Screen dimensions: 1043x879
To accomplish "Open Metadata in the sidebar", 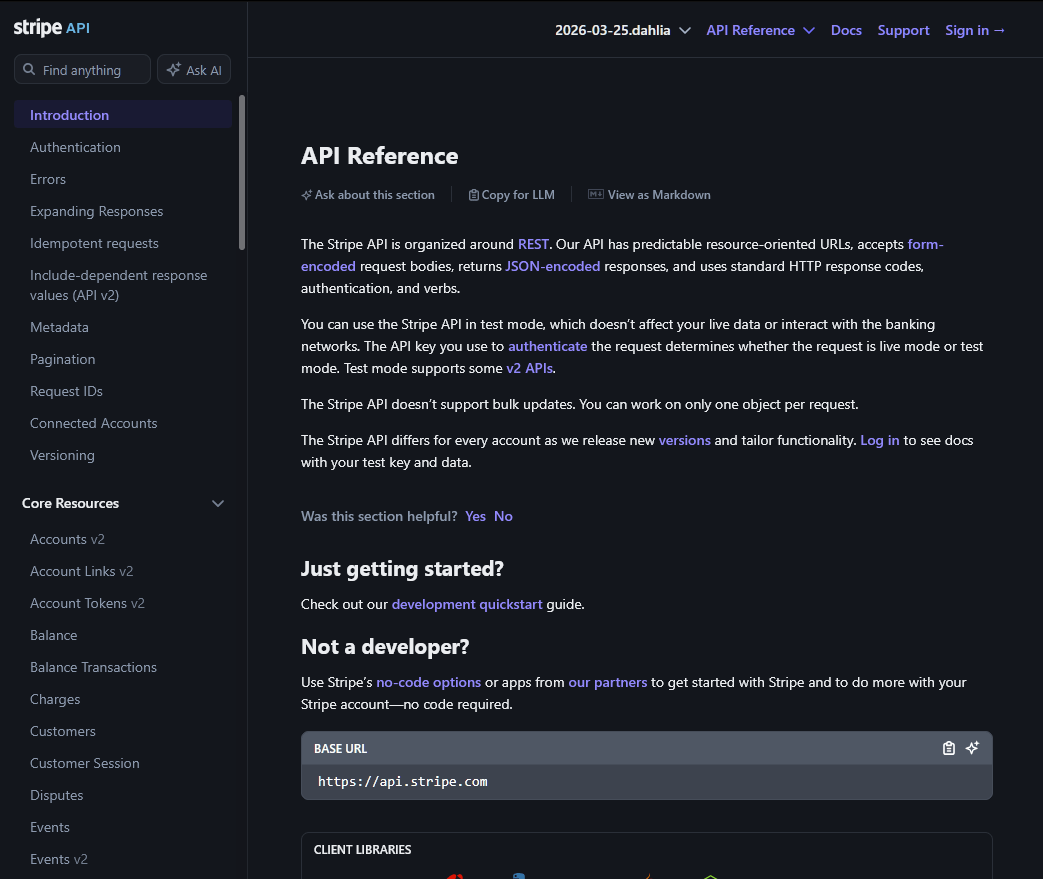I will (x=59, y=327).
